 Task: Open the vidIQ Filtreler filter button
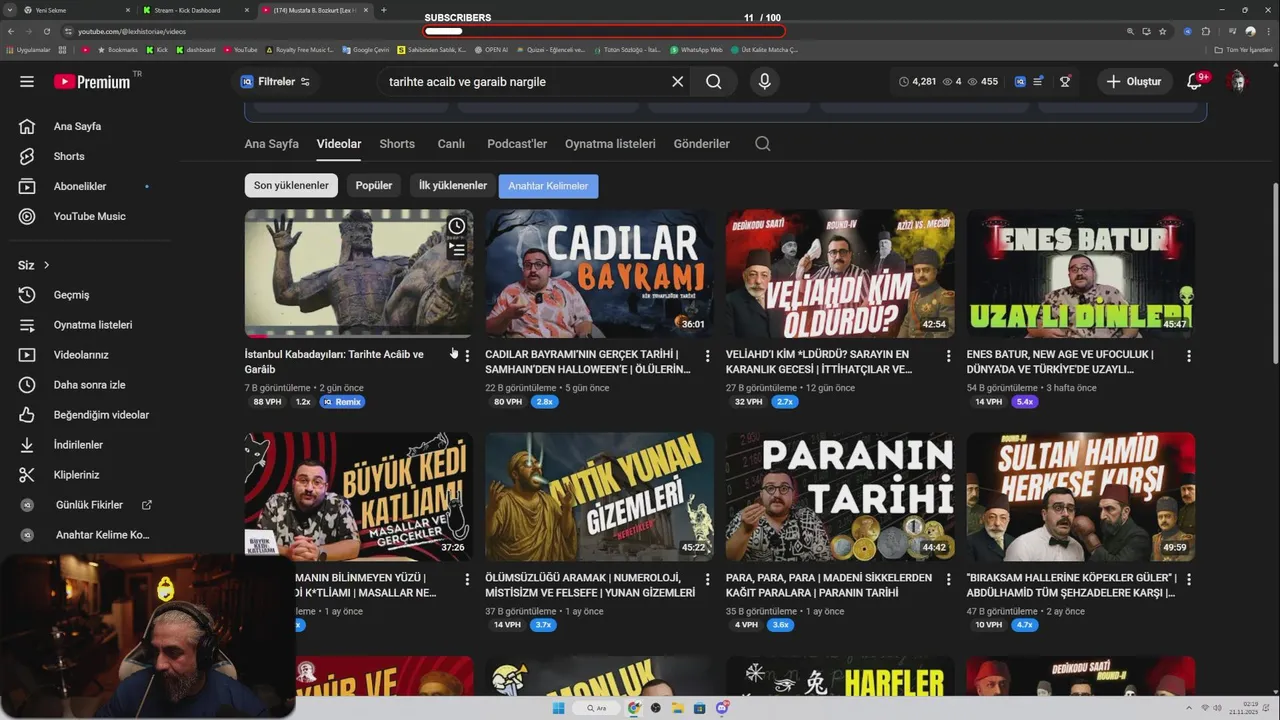(x=276, y=82)
